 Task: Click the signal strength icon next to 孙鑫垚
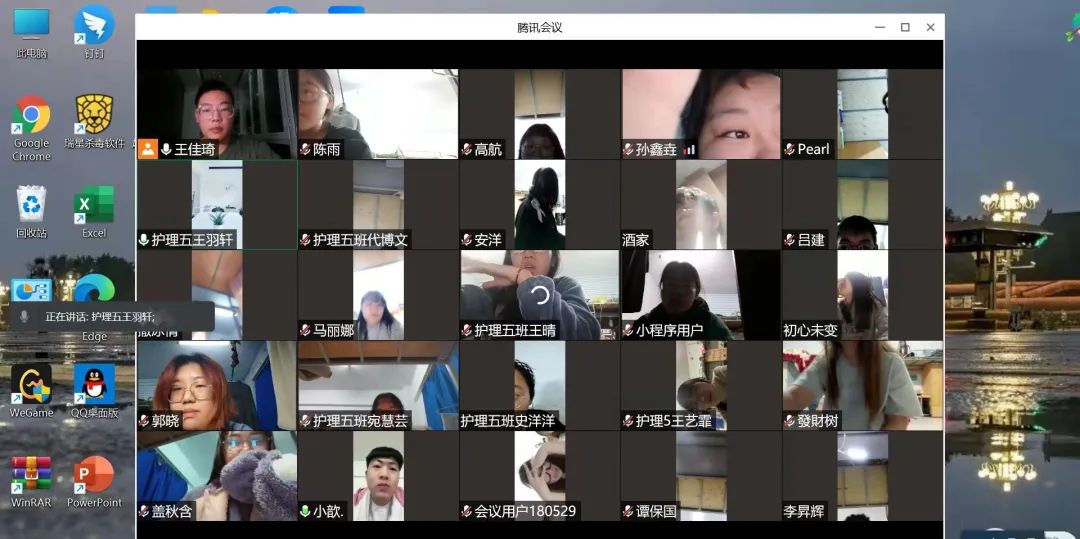tap(689, 150)
